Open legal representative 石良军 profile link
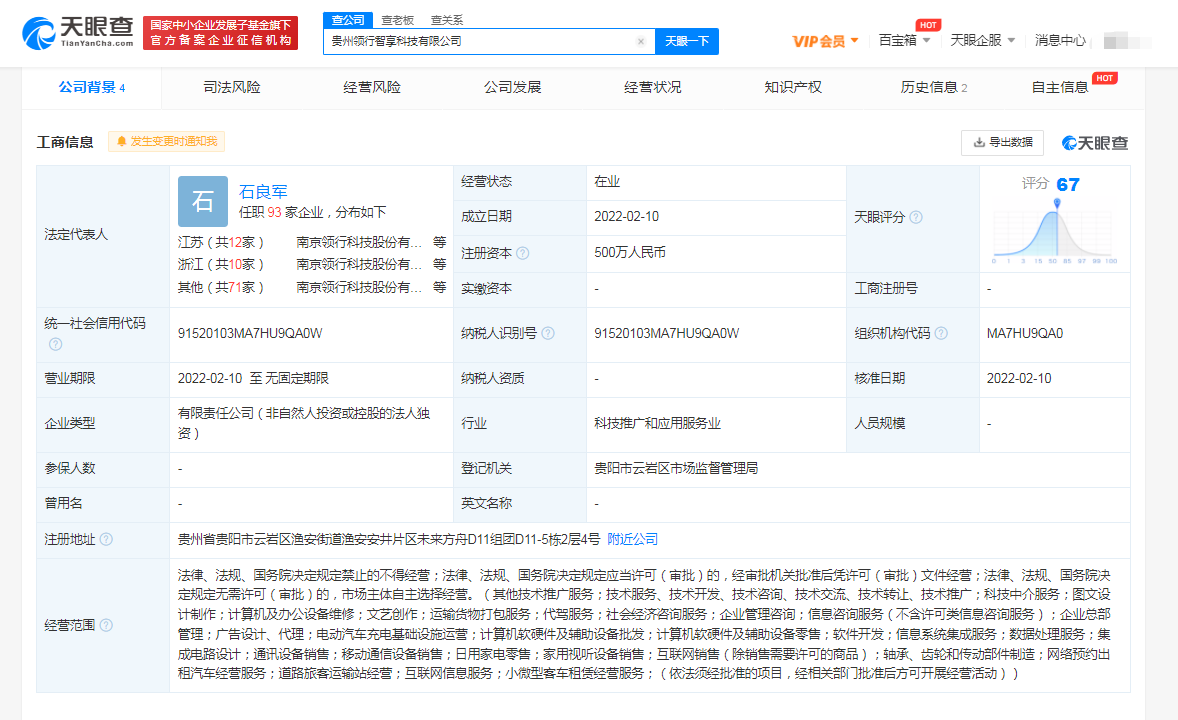The height and width of the screenshot is (720, 1178). click(x=263, y=192)
